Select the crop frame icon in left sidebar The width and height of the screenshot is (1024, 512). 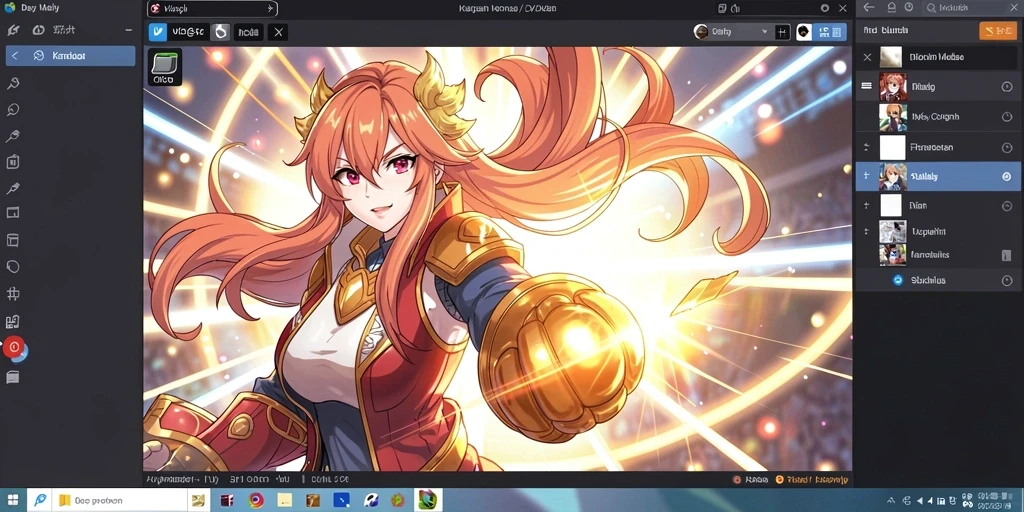click(x=12, y=214)
